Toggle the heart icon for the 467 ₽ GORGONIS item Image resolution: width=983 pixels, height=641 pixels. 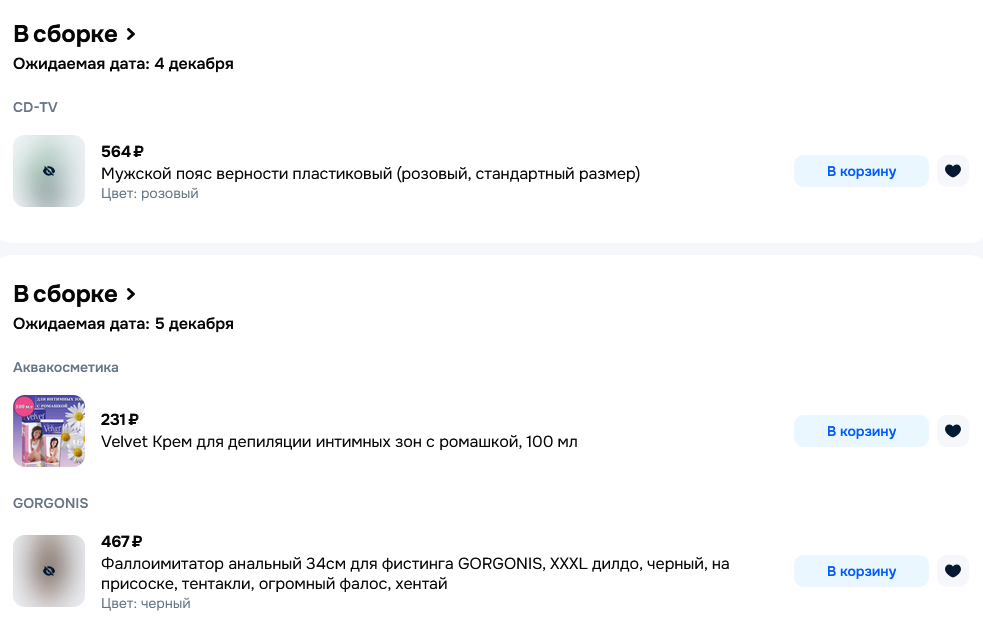click(x=952, y=571)
